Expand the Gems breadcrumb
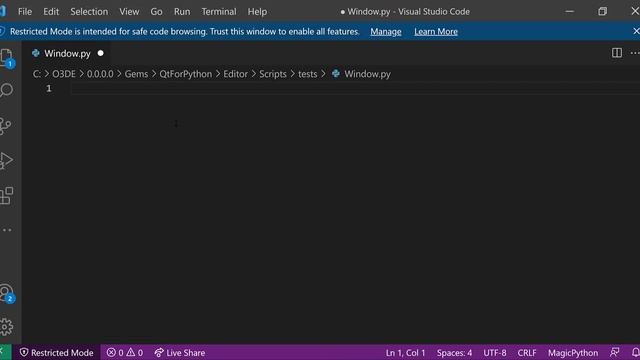Image resolution: width=640 pixels, height=360 pixels. pyautogui.click(x=136, y=74)
